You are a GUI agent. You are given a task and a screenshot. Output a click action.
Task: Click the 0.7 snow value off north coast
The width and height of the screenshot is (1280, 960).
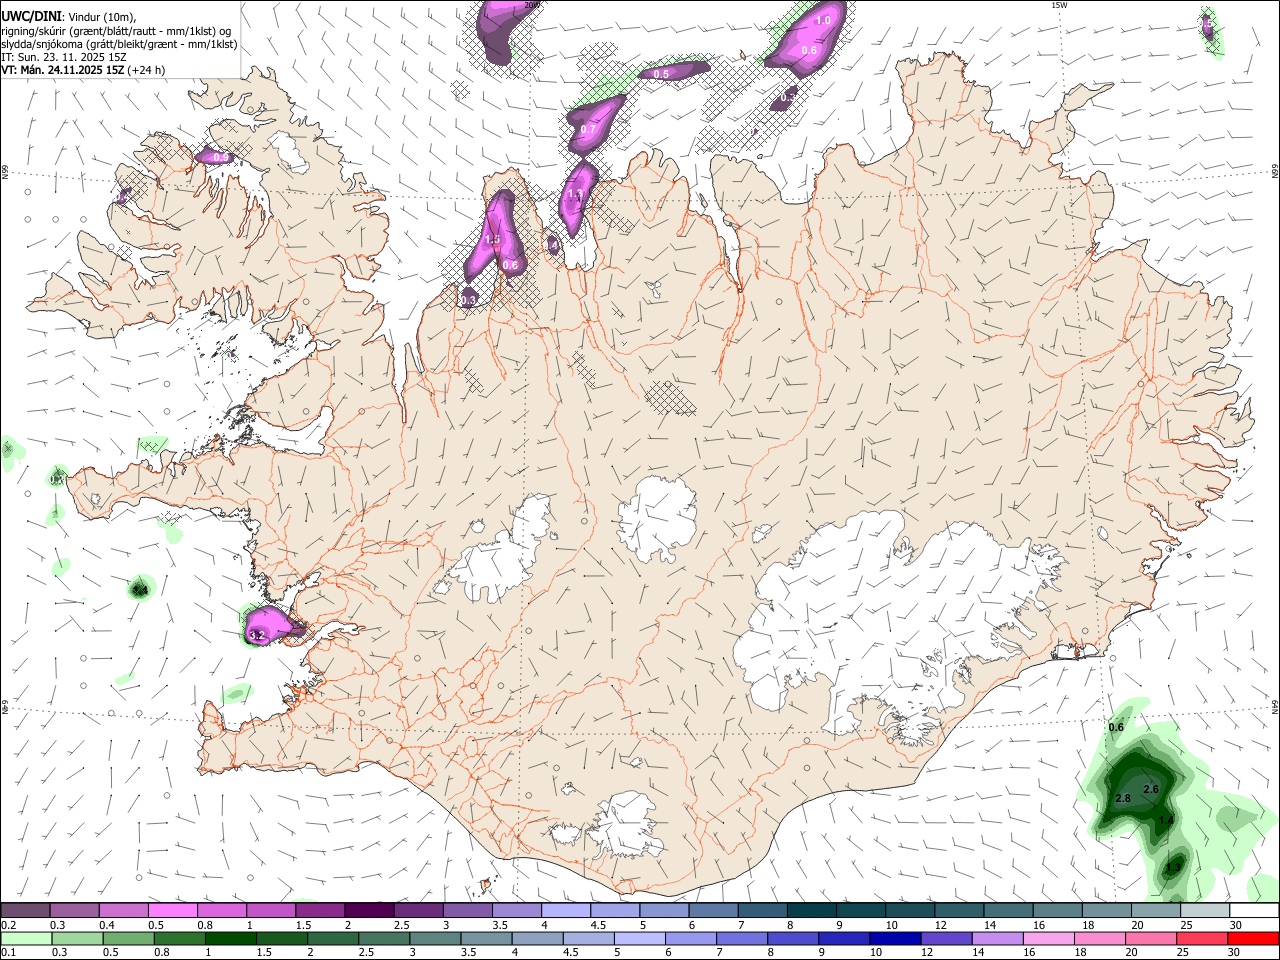pos(588,129)
